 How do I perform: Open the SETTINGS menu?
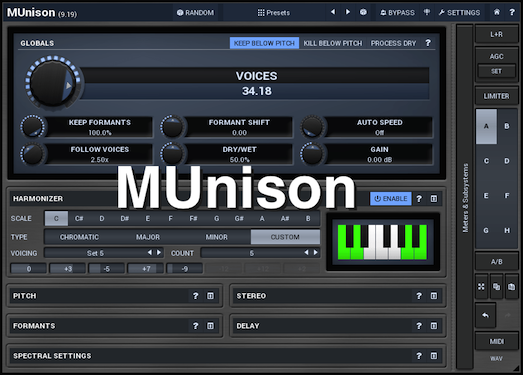point(459,13)
